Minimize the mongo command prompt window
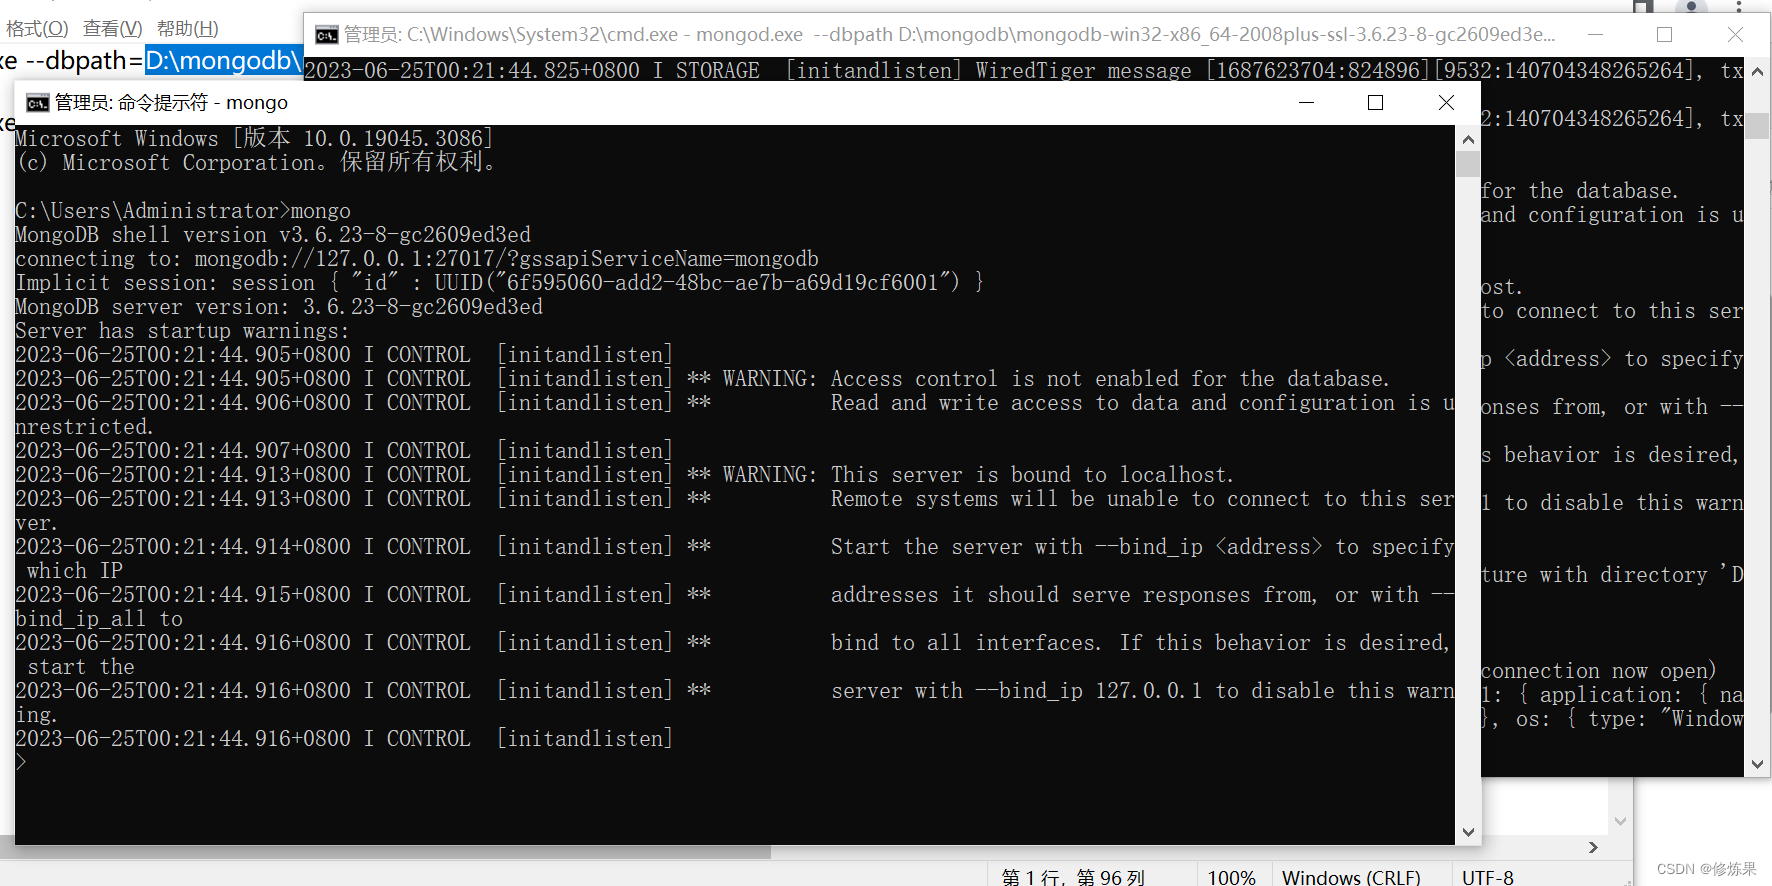Screen dimensions: 1772x886 click(x=1306, y=102)
